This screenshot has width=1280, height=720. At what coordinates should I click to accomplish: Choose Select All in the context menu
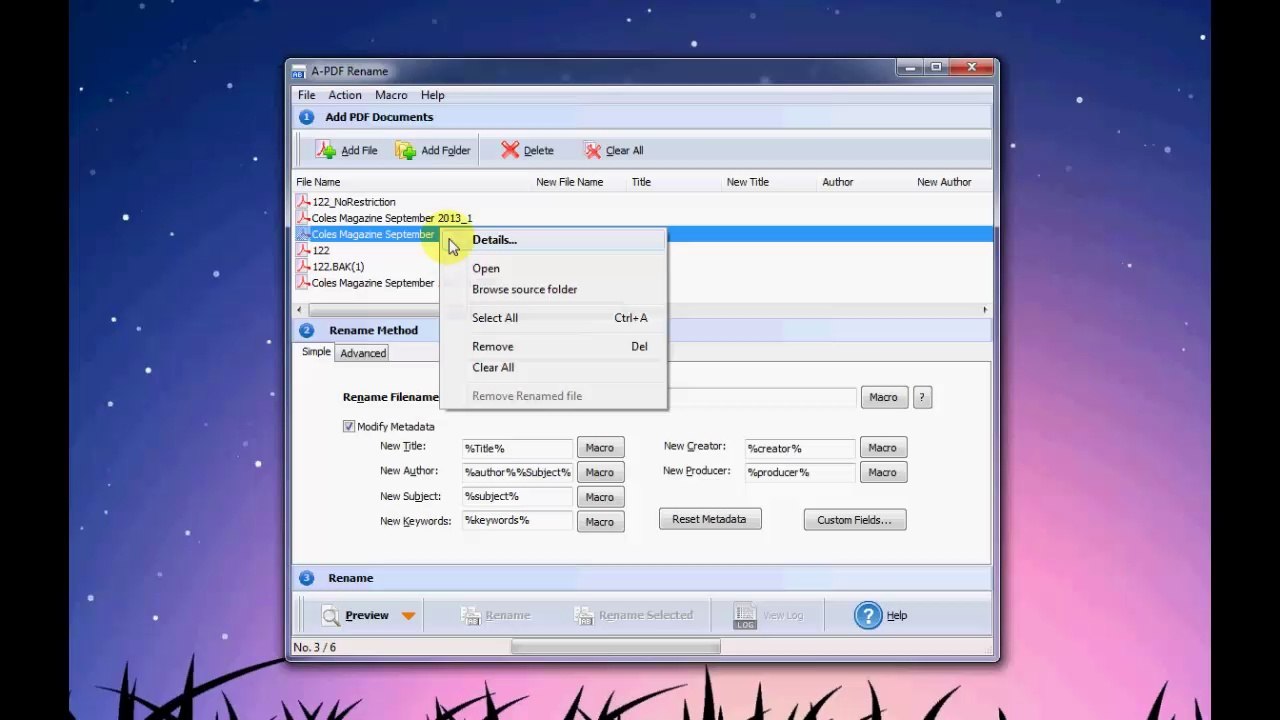click(x=553, y=318)
